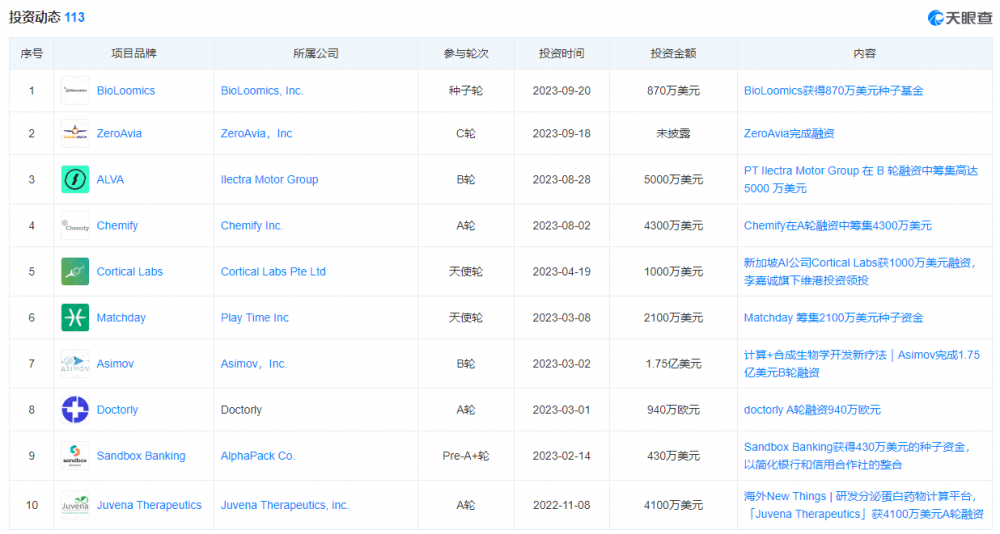Open company AlphaPack Co. link

(x=258, y=456)
